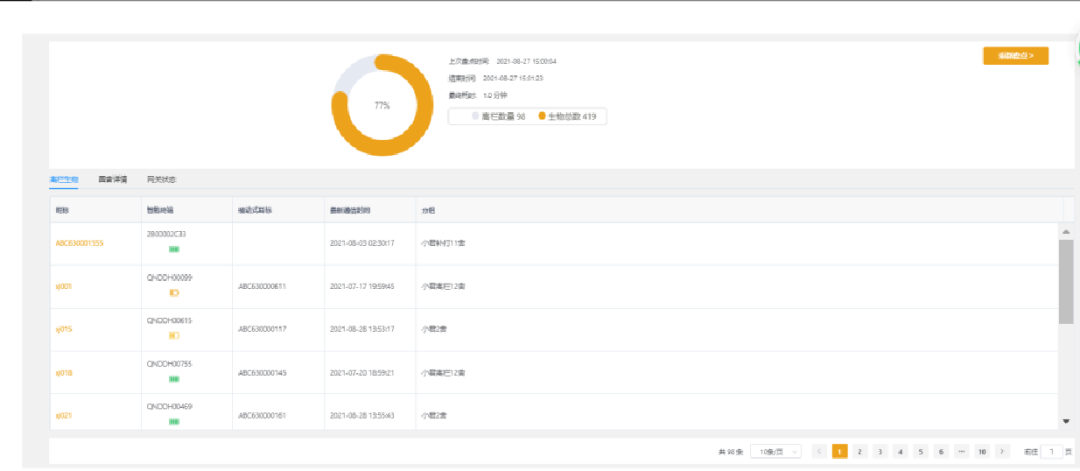Select page 10 in pagination
Image resolution: width=1080 pixels, height=471 pixels.
point(982,452)
